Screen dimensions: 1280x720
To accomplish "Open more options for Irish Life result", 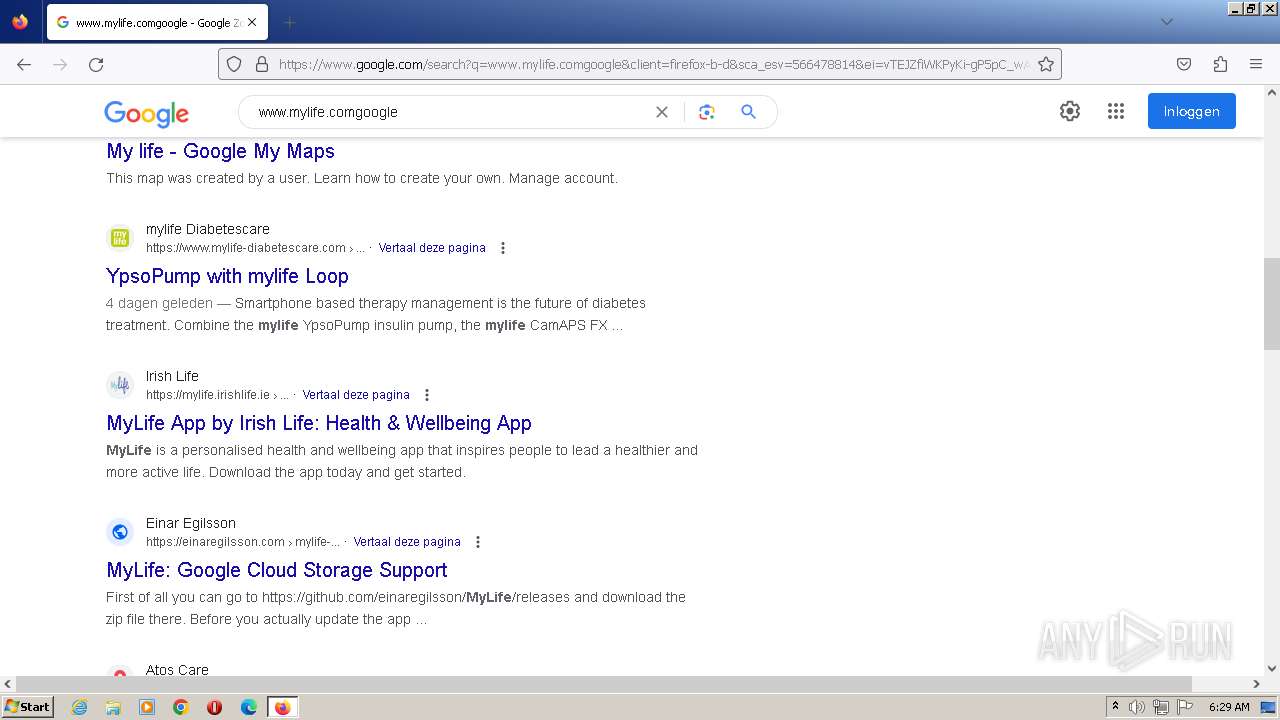I will [427, 395].
